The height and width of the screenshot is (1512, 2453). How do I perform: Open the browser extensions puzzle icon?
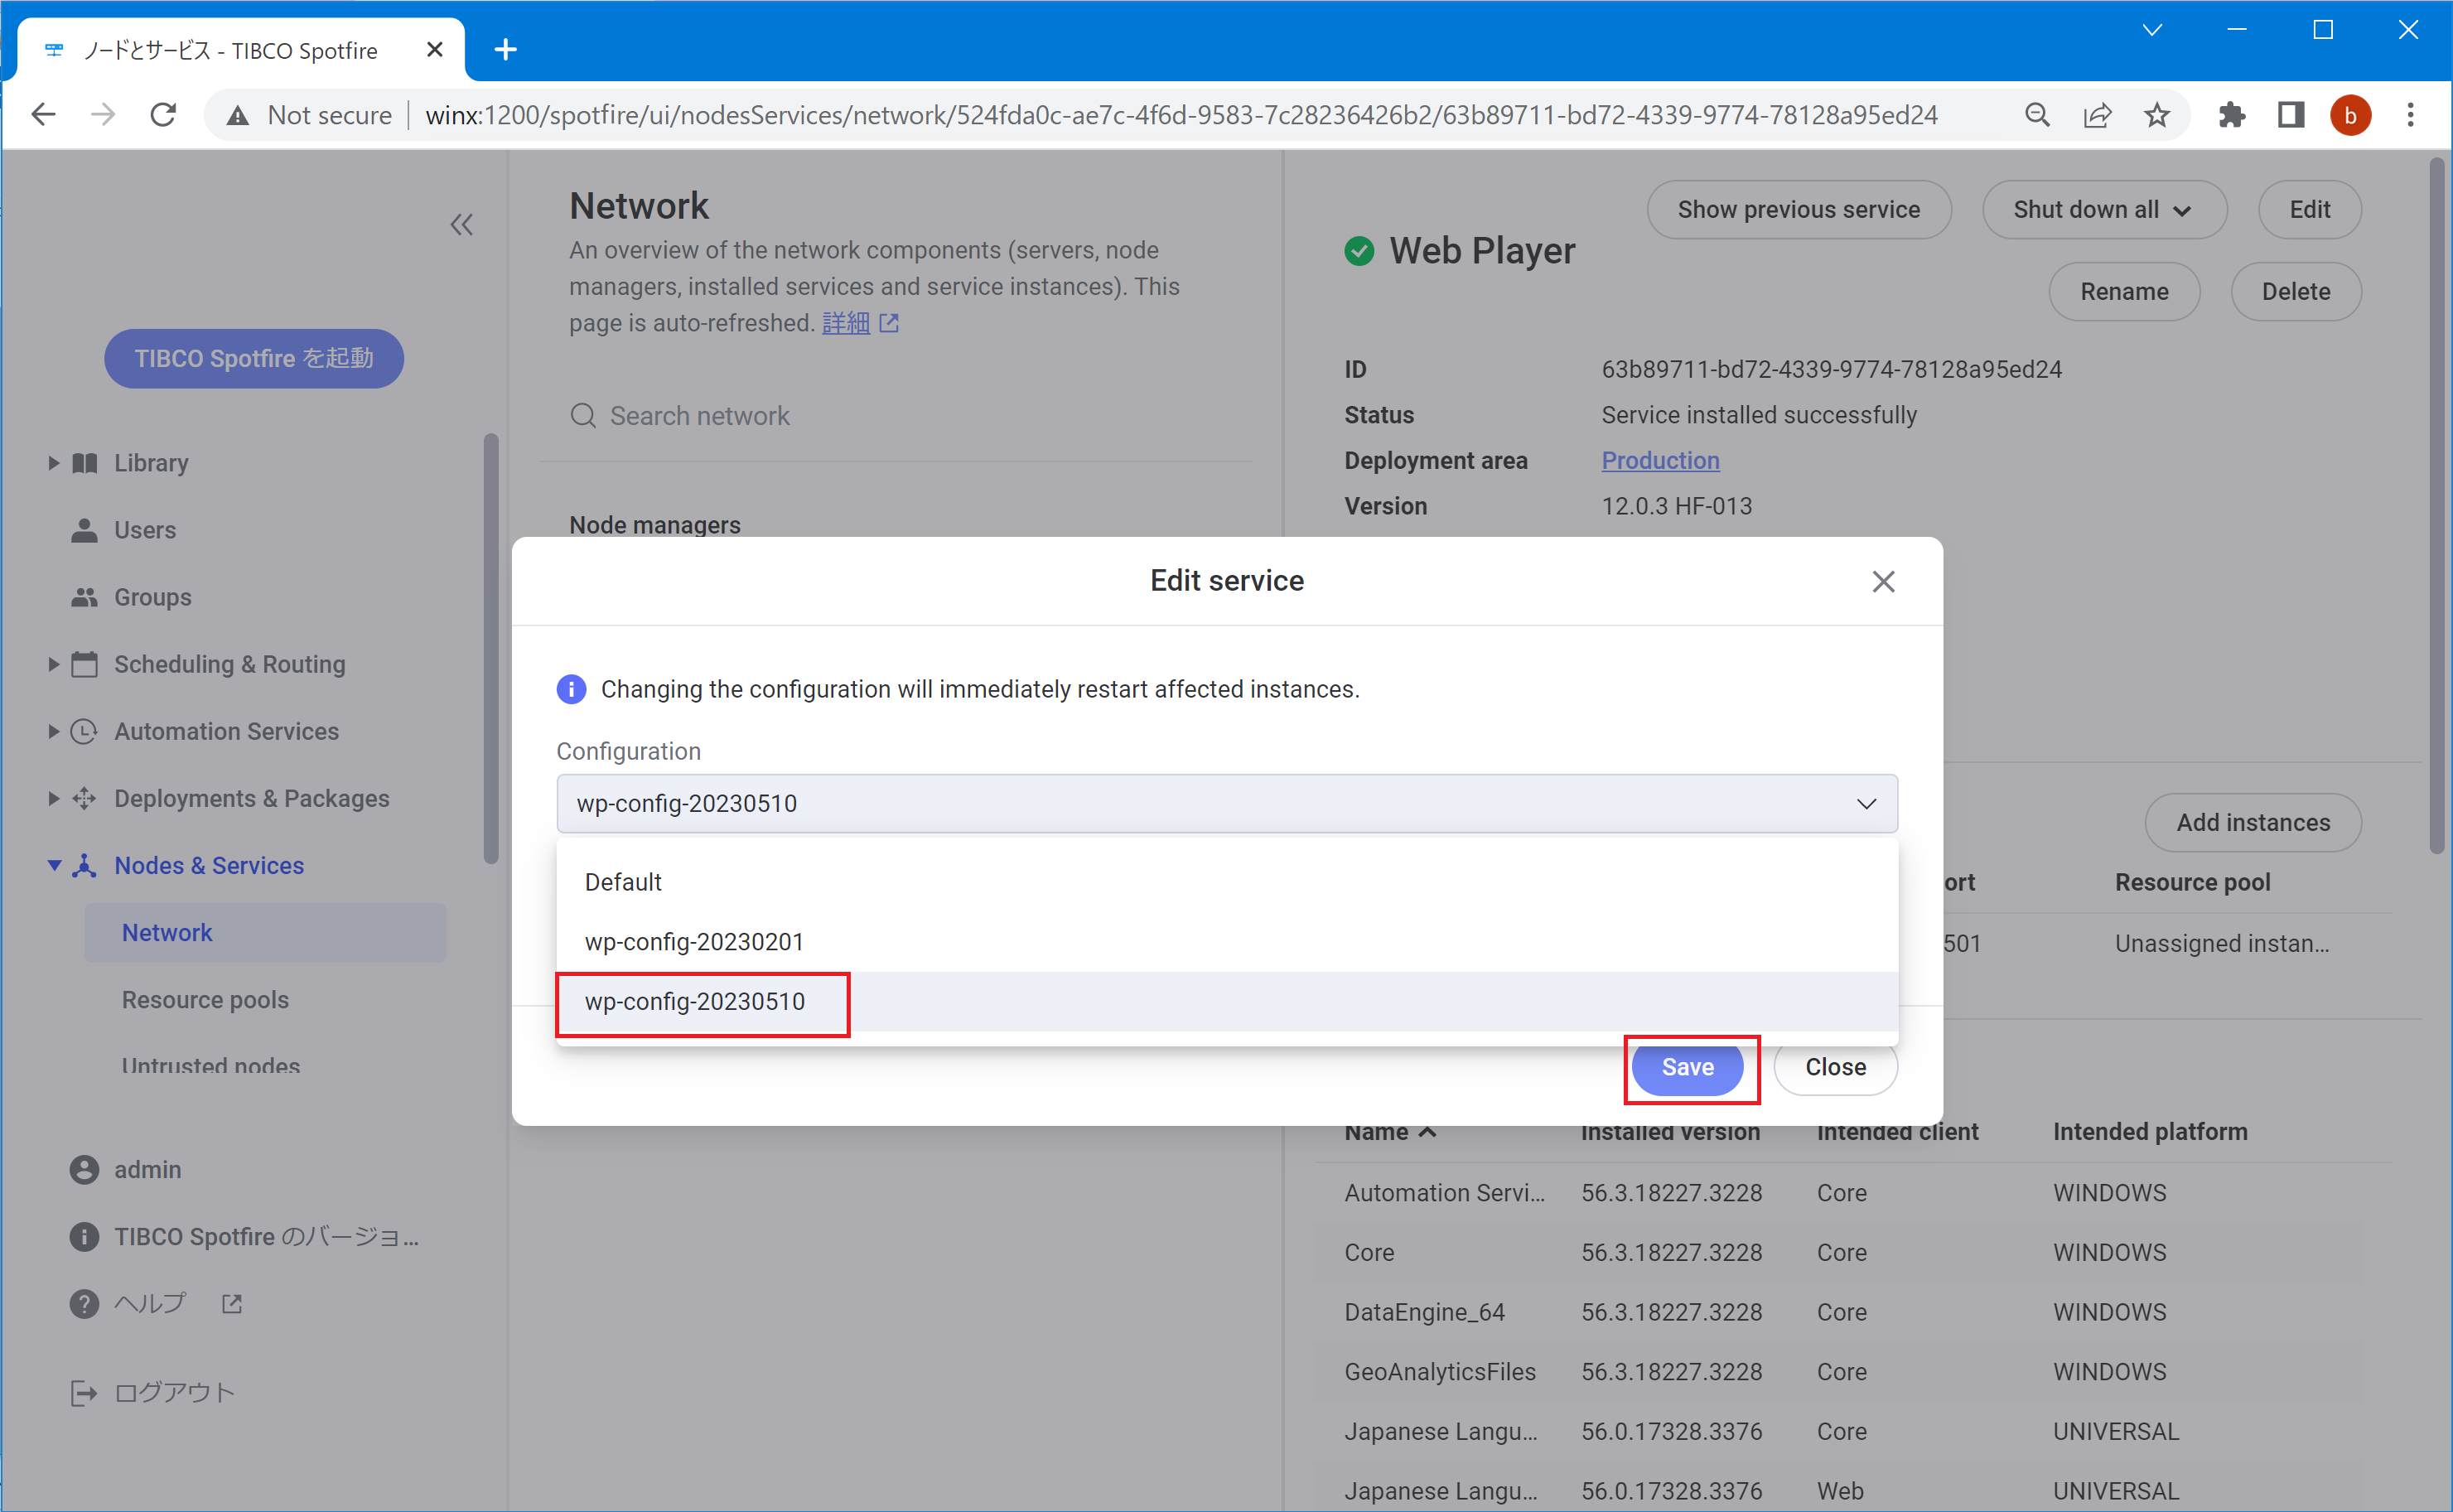tap(2231, 115)
